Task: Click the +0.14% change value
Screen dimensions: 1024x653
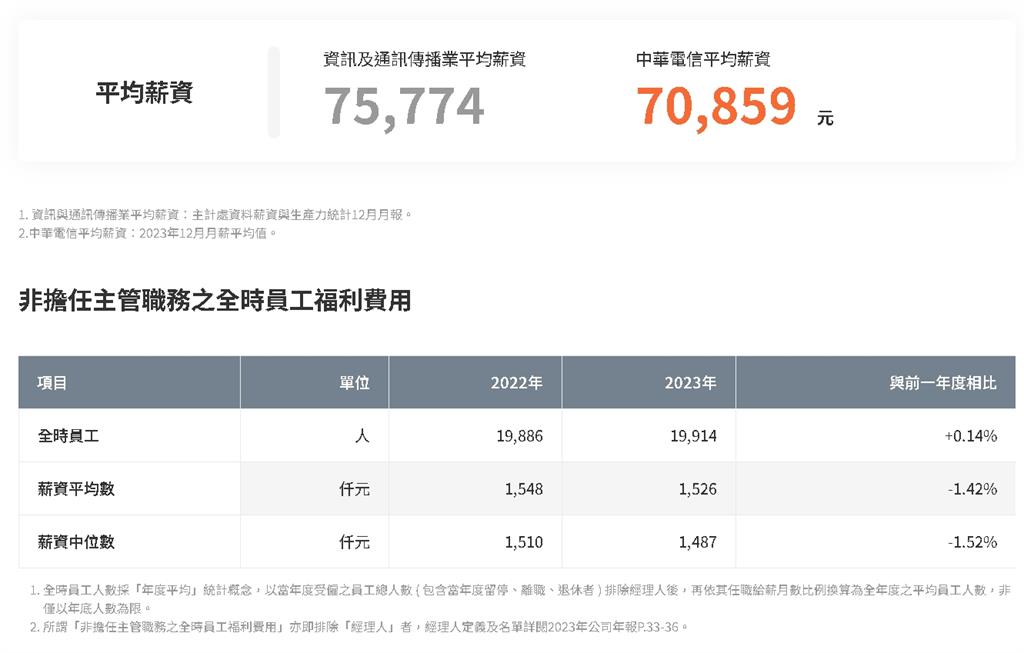Action: pos(970,436)
